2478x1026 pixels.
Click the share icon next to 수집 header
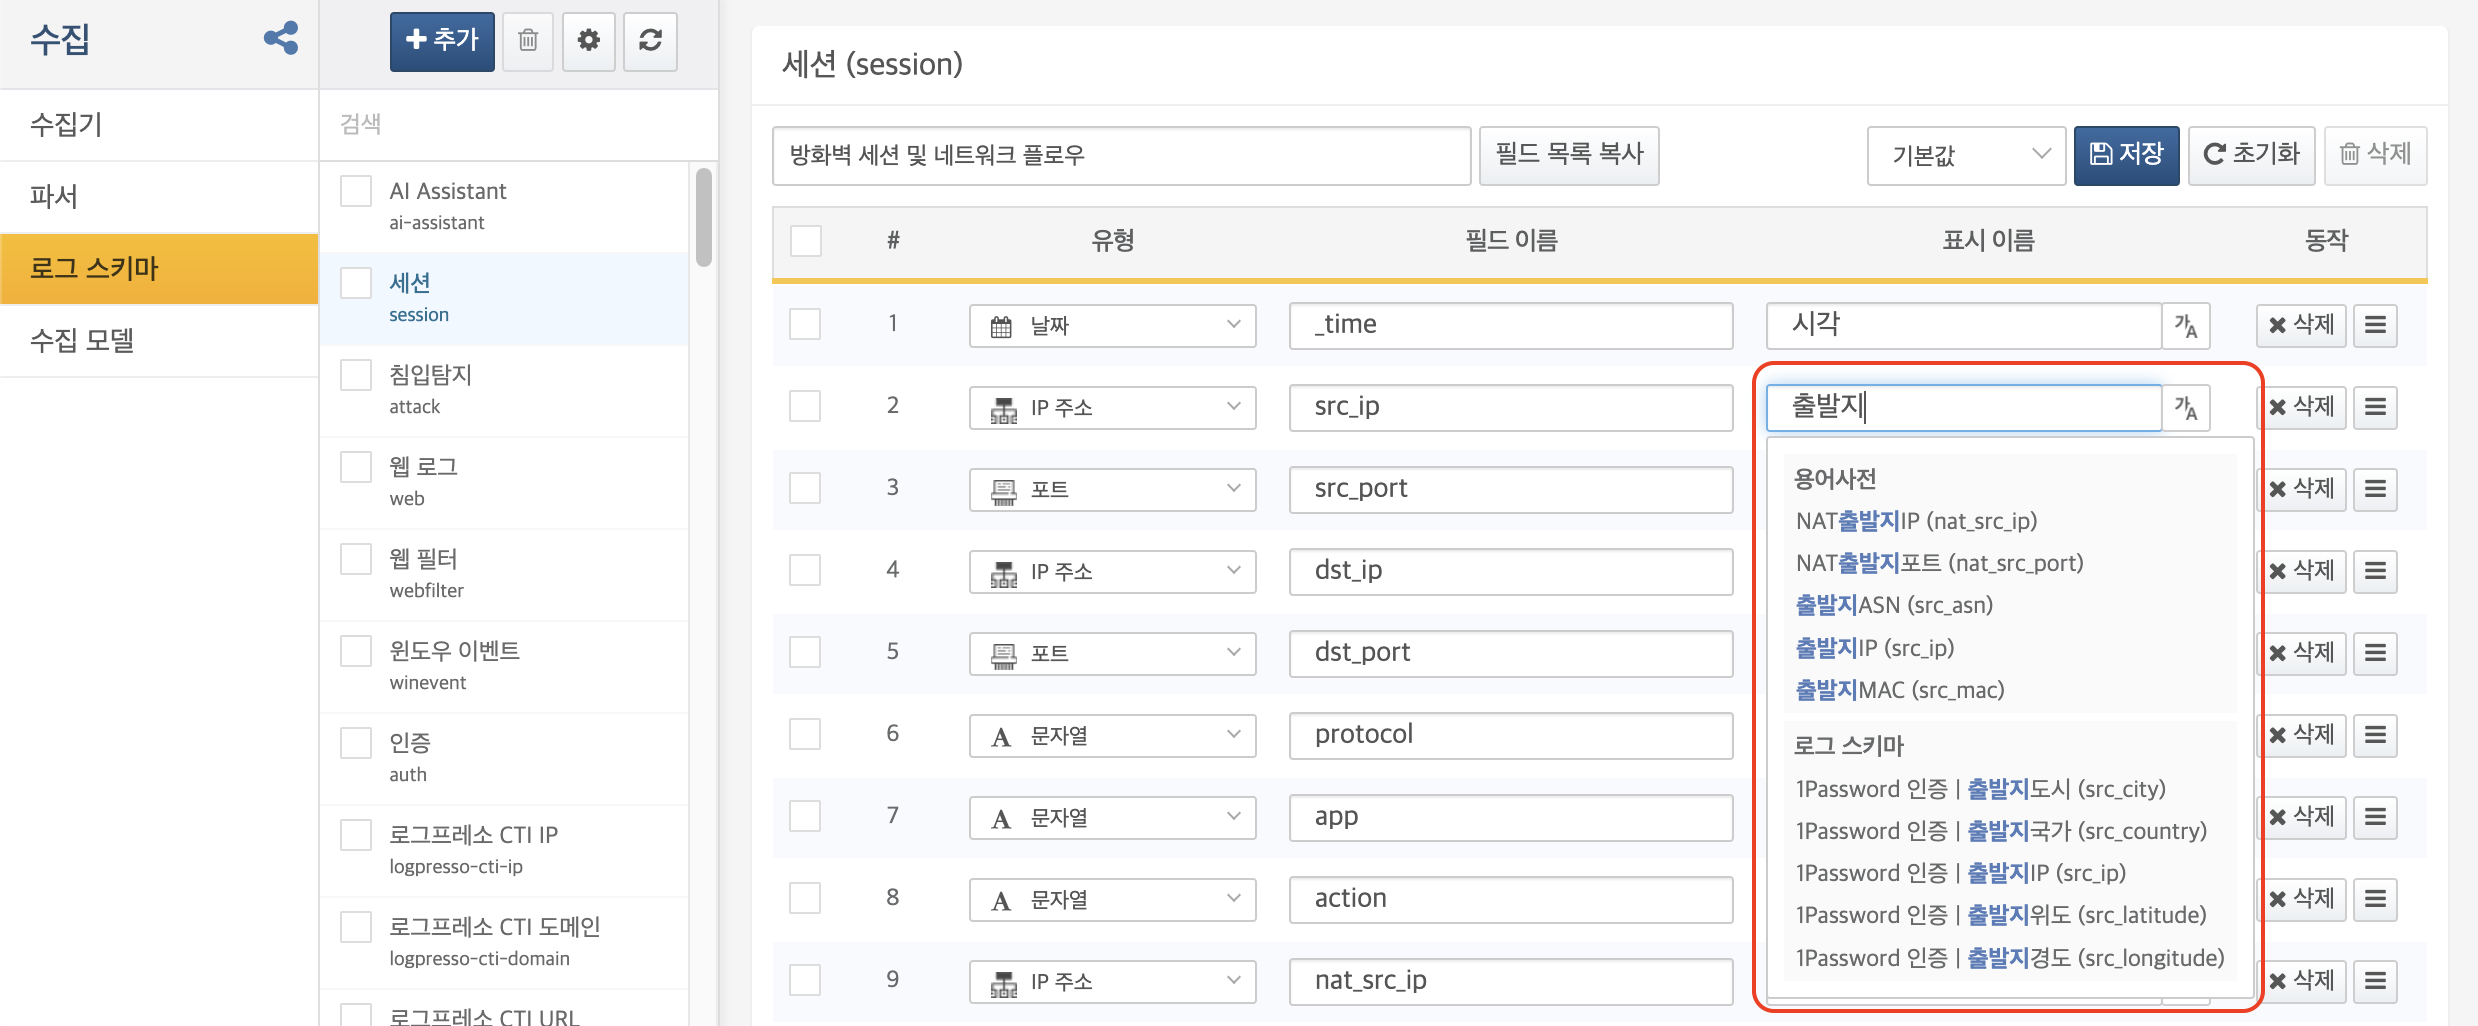tap(281, 39)
